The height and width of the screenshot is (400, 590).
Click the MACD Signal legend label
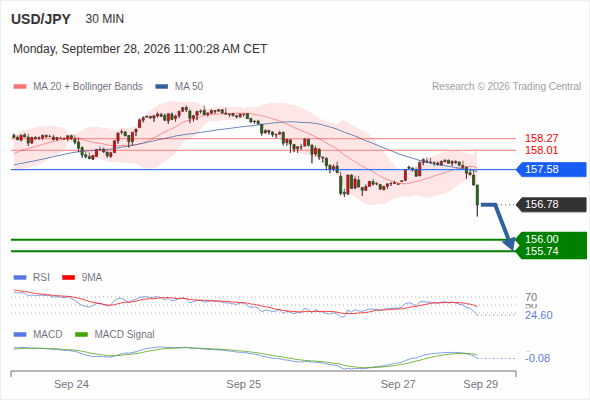125,334
